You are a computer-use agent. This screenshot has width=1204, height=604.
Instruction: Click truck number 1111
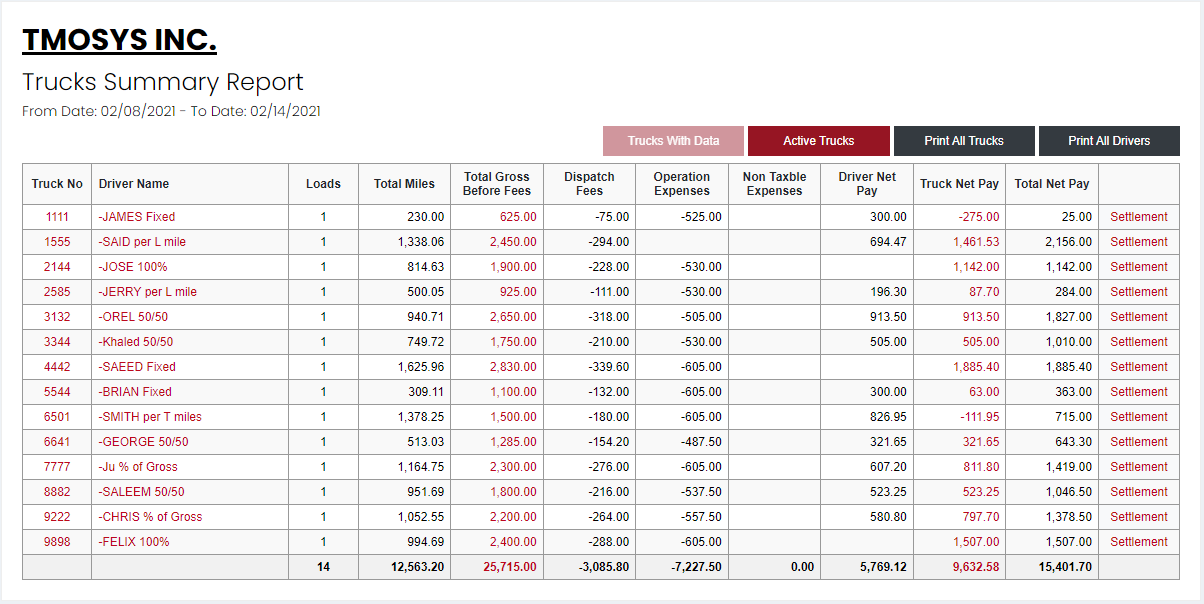tap(57, 217)
